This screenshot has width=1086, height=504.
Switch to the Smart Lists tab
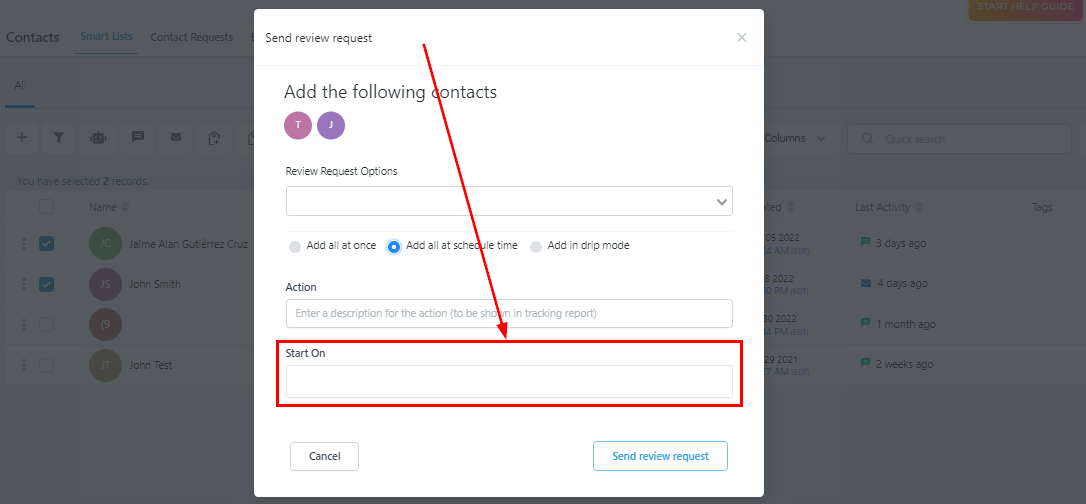(107, 37)
